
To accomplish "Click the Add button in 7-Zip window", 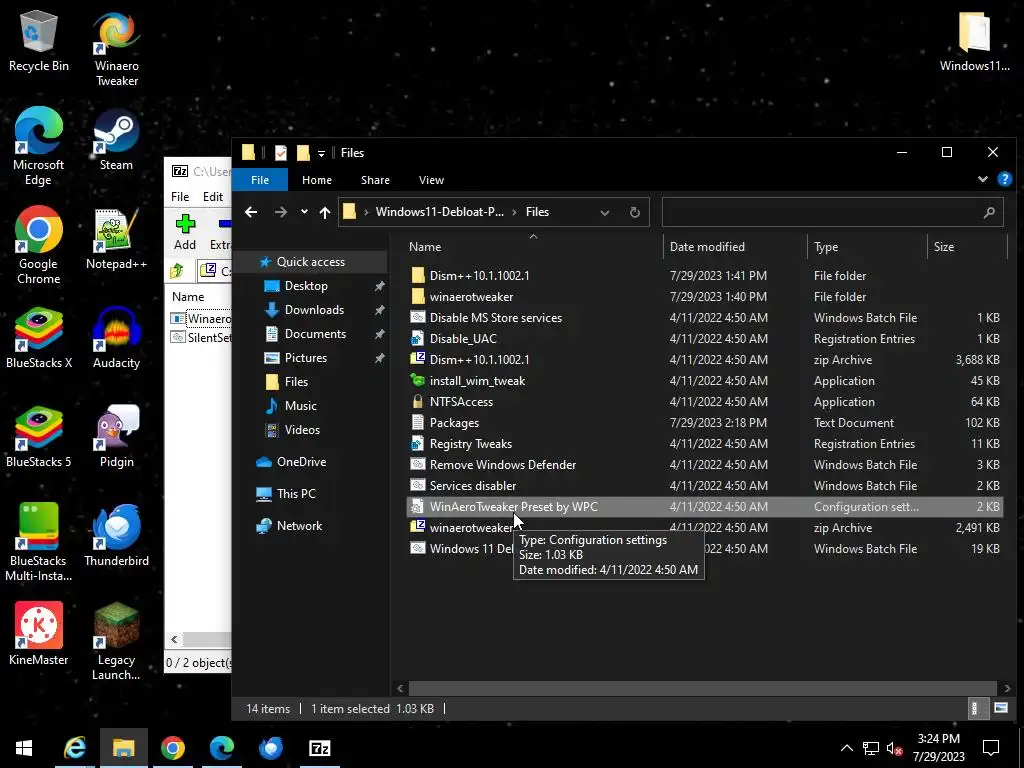I will coord(185,232).
